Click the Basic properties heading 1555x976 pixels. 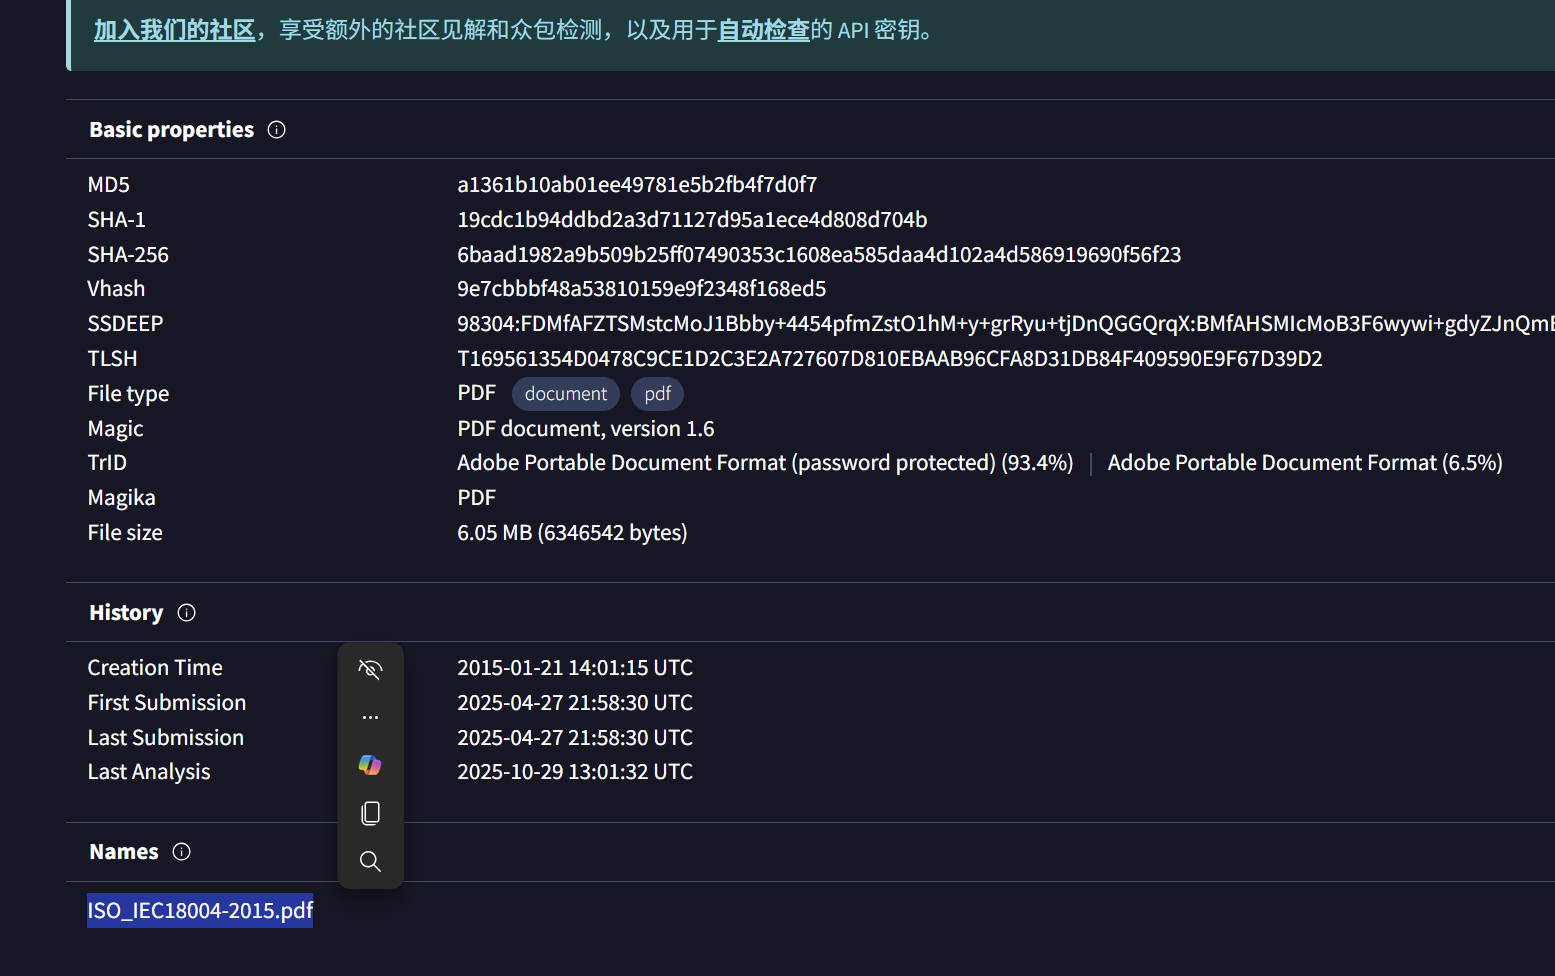[171, 130]
